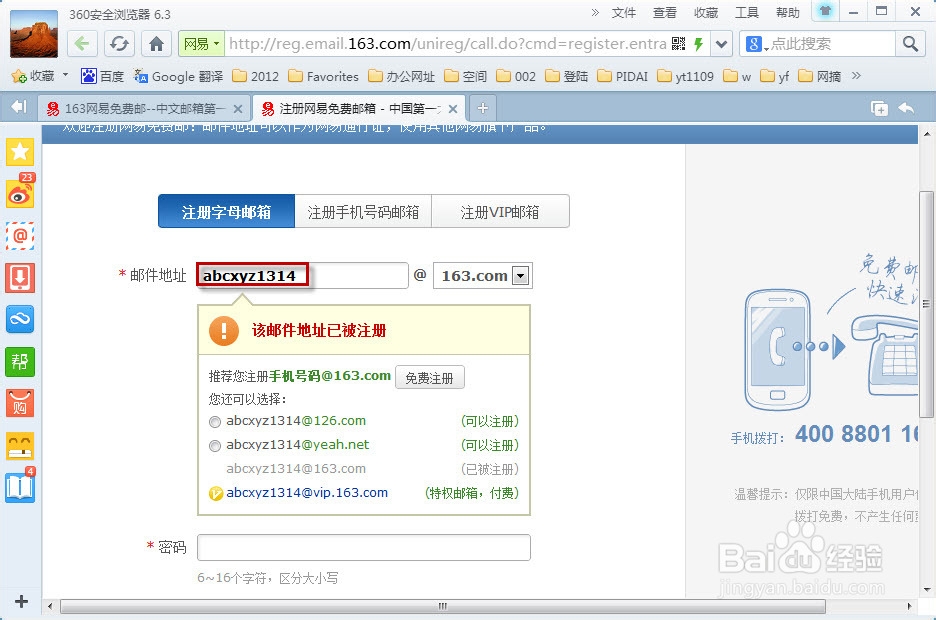Image resolution: width=936 pixels, height=620 pixels.
Task: Go back with the green arrow button
Action: [82, 44]
